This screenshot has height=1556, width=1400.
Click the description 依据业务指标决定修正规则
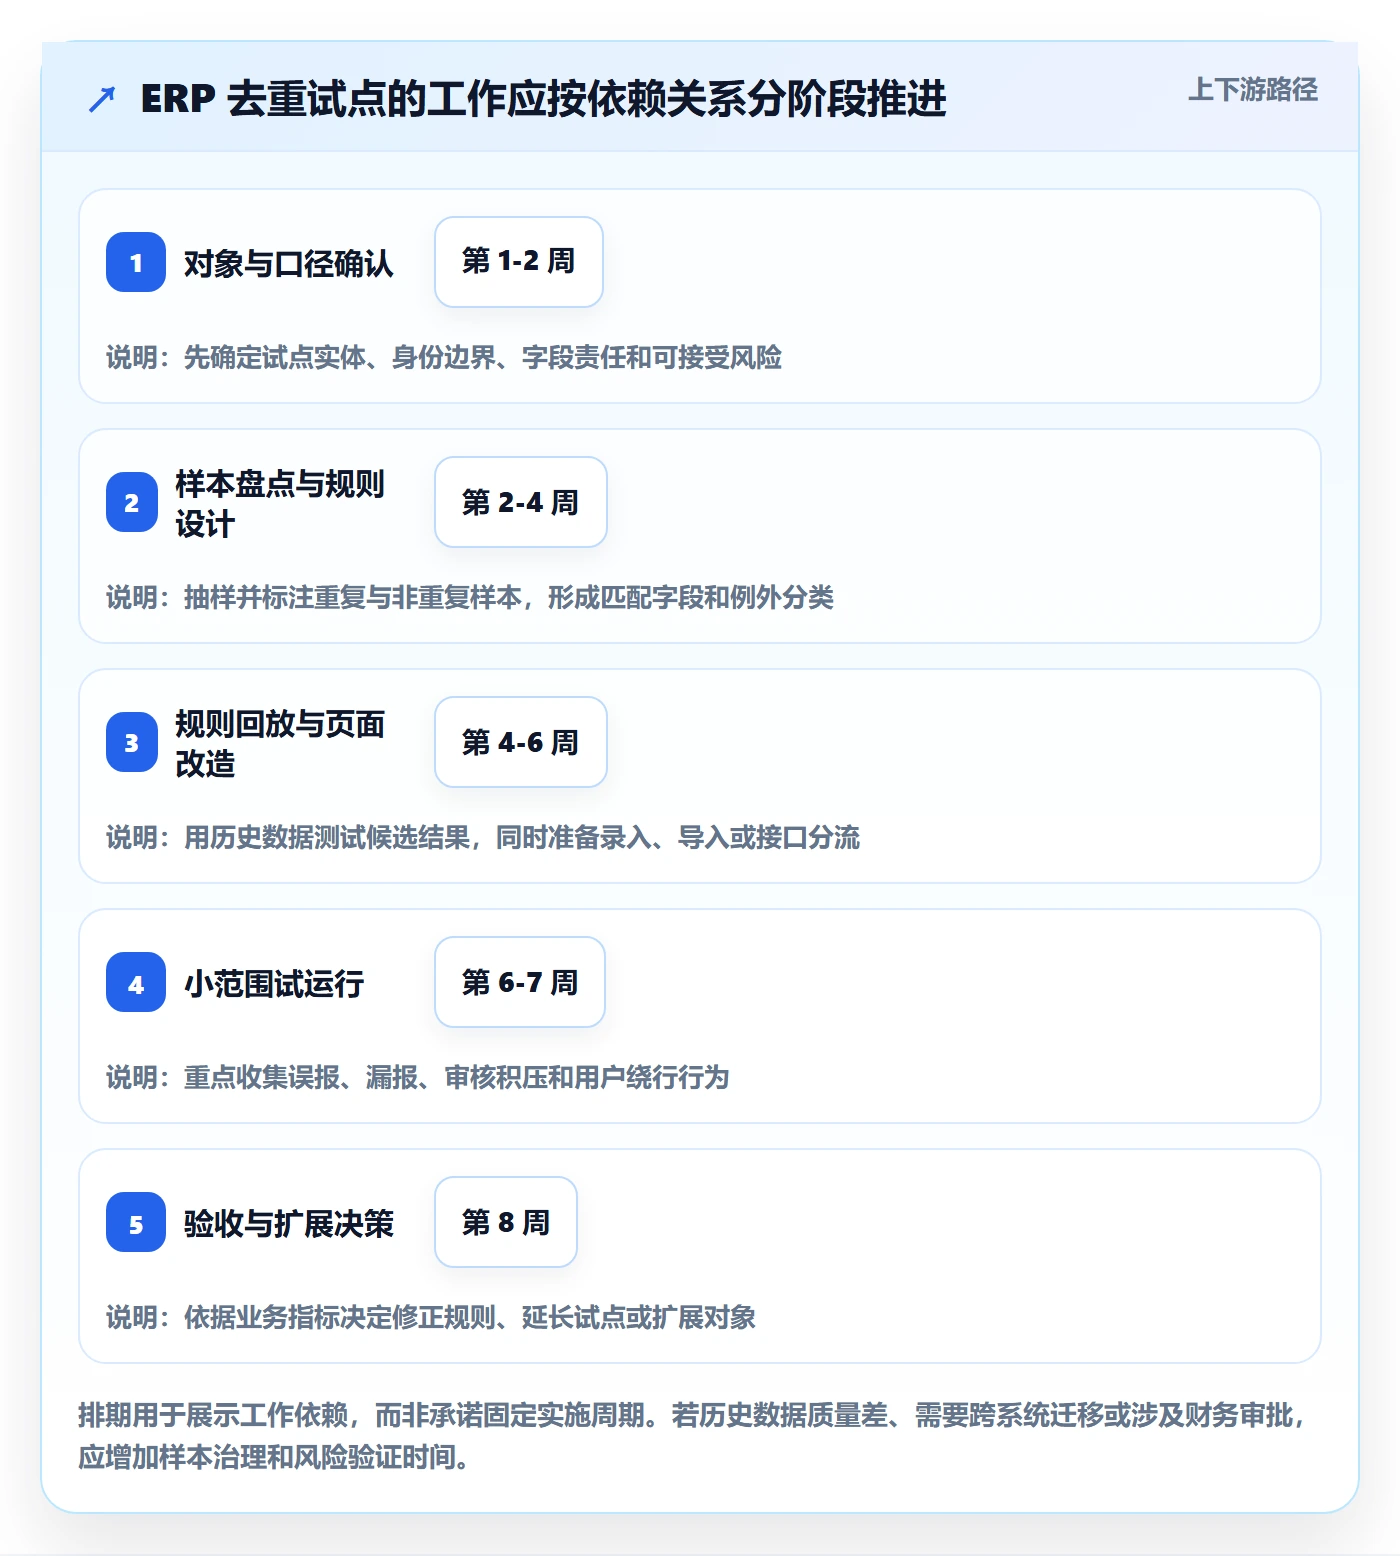pyautogui.click(x=431, y=1317)
